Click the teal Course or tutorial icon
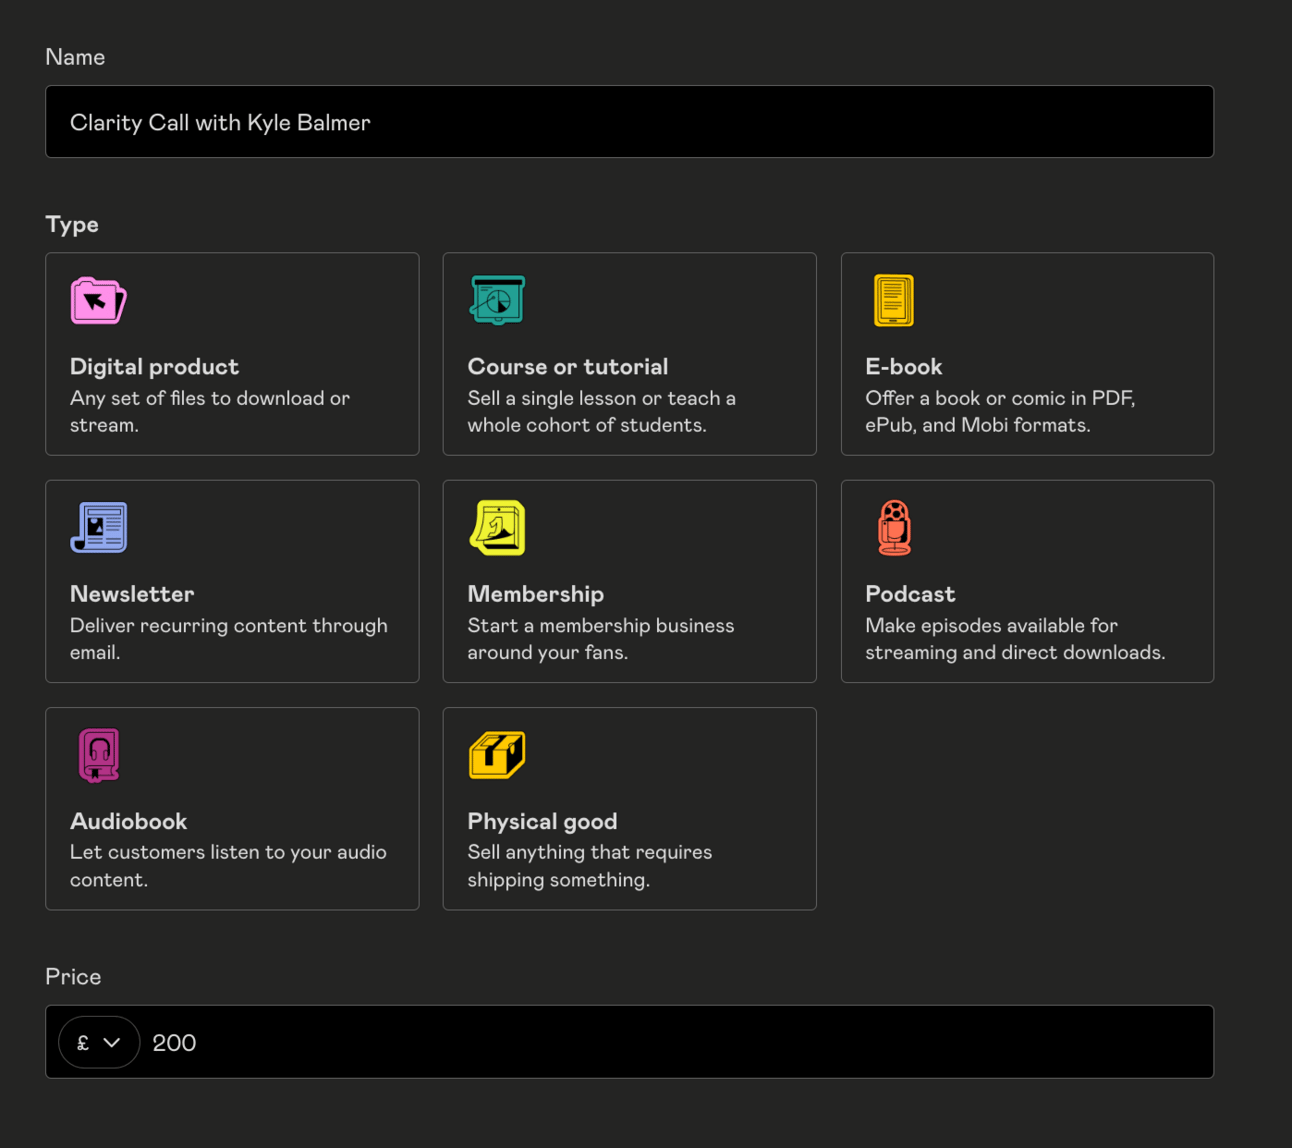Image resolution: width=1292 pixels, height=1148 pixels. pyautogui.click(x=497, y=300)
